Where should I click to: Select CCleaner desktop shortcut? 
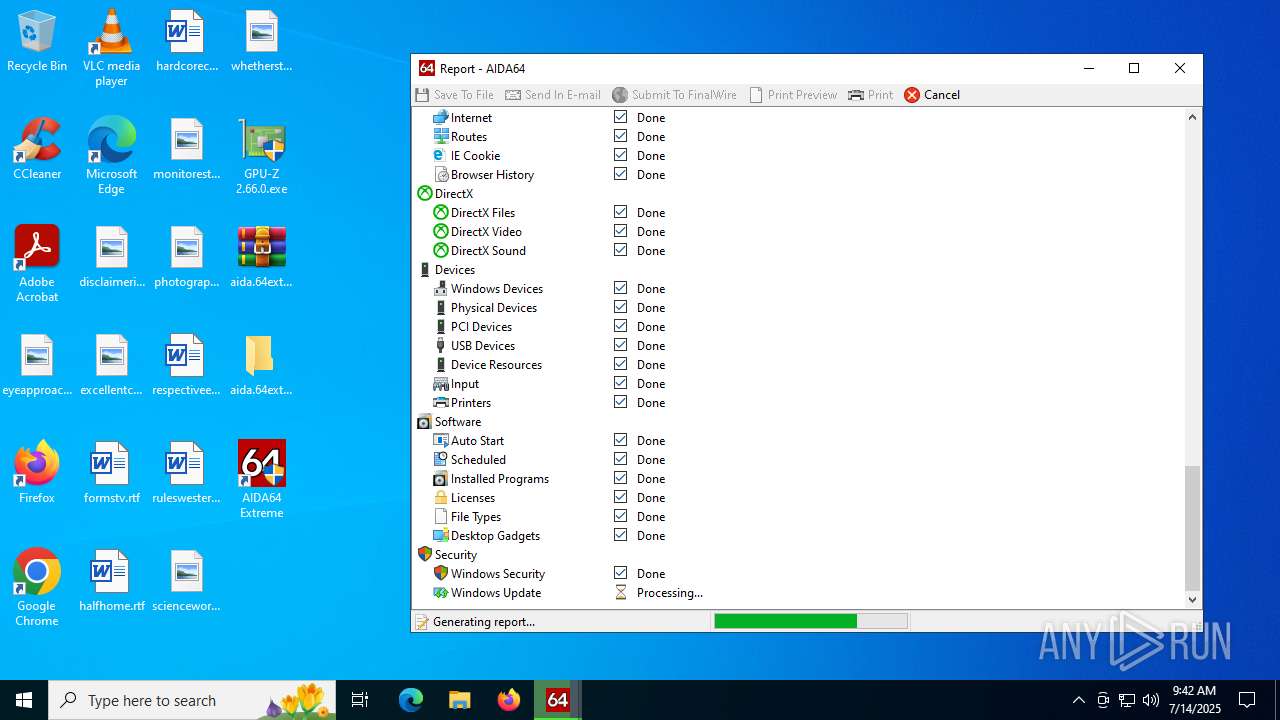(37, 149)
